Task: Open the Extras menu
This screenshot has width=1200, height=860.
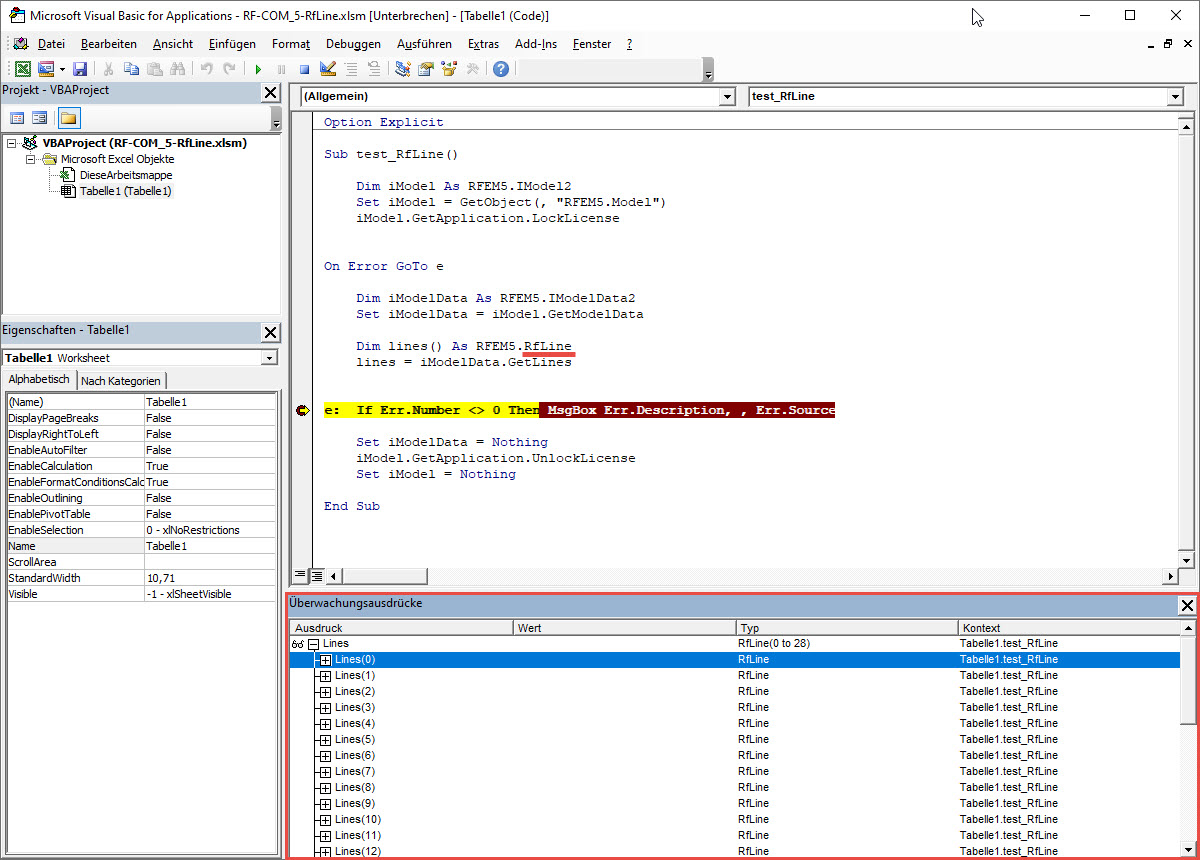Action: [483, 44]
